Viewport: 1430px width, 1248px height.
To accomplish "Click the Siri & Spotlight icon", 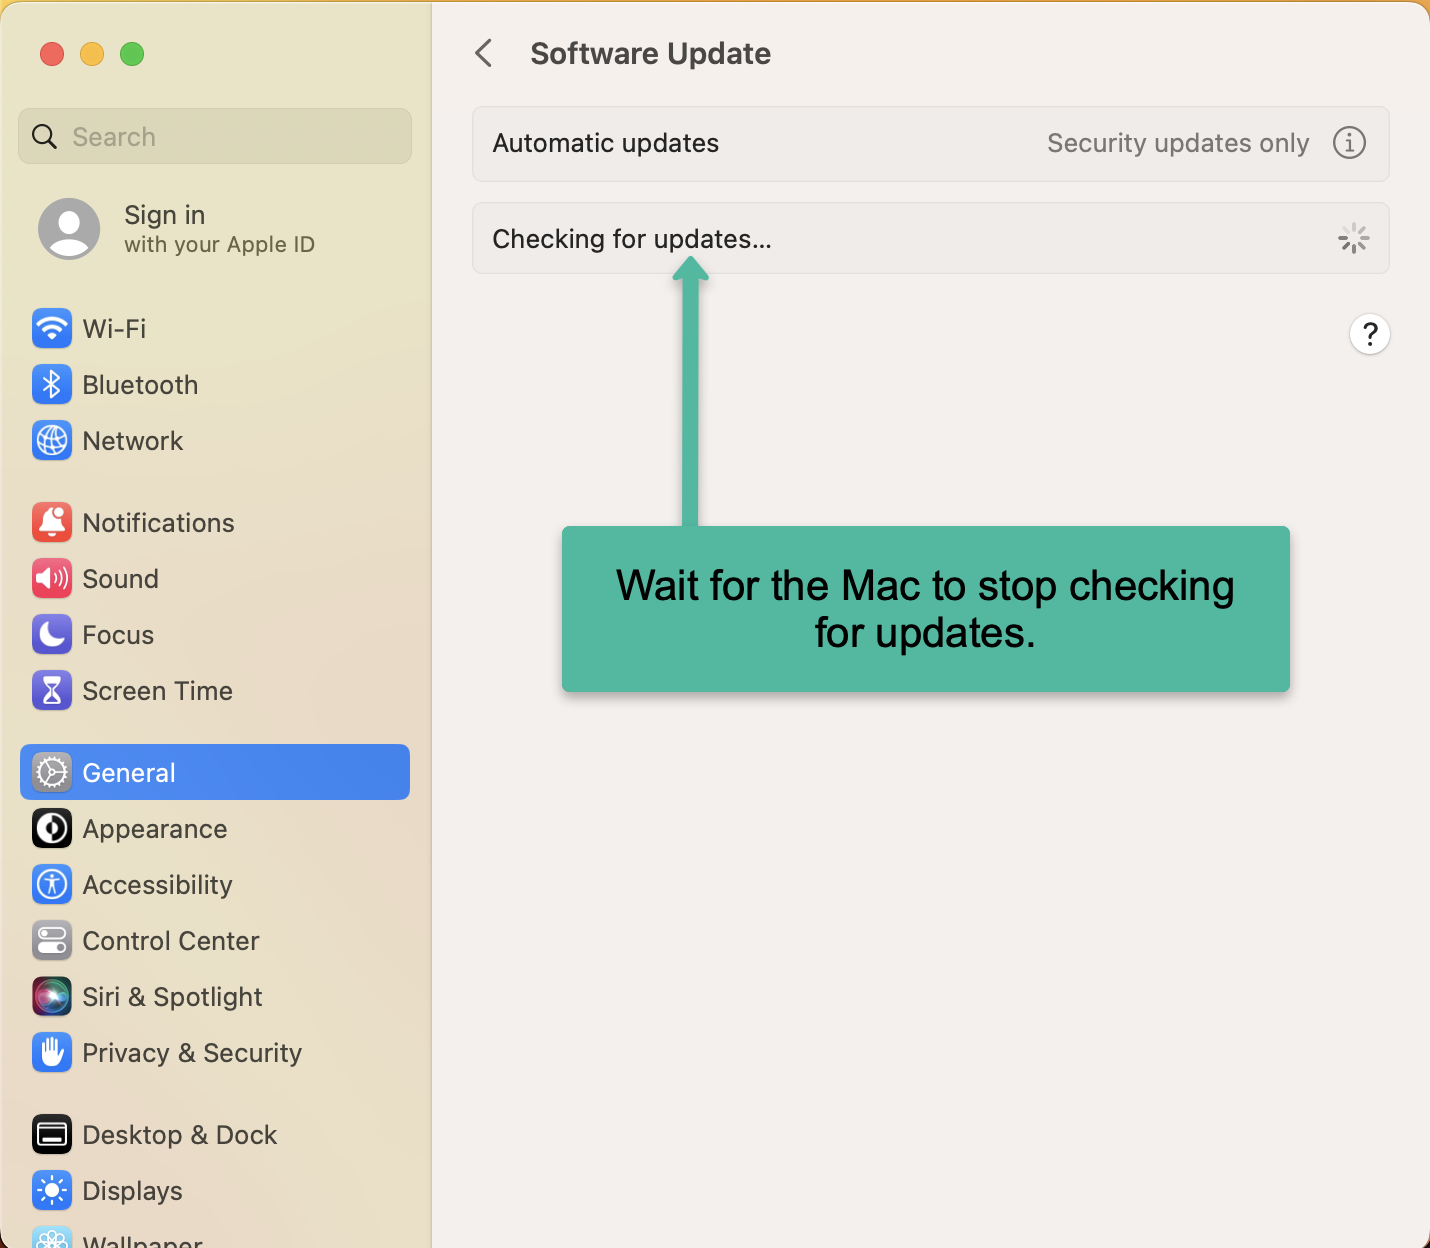I will (52, 996).
